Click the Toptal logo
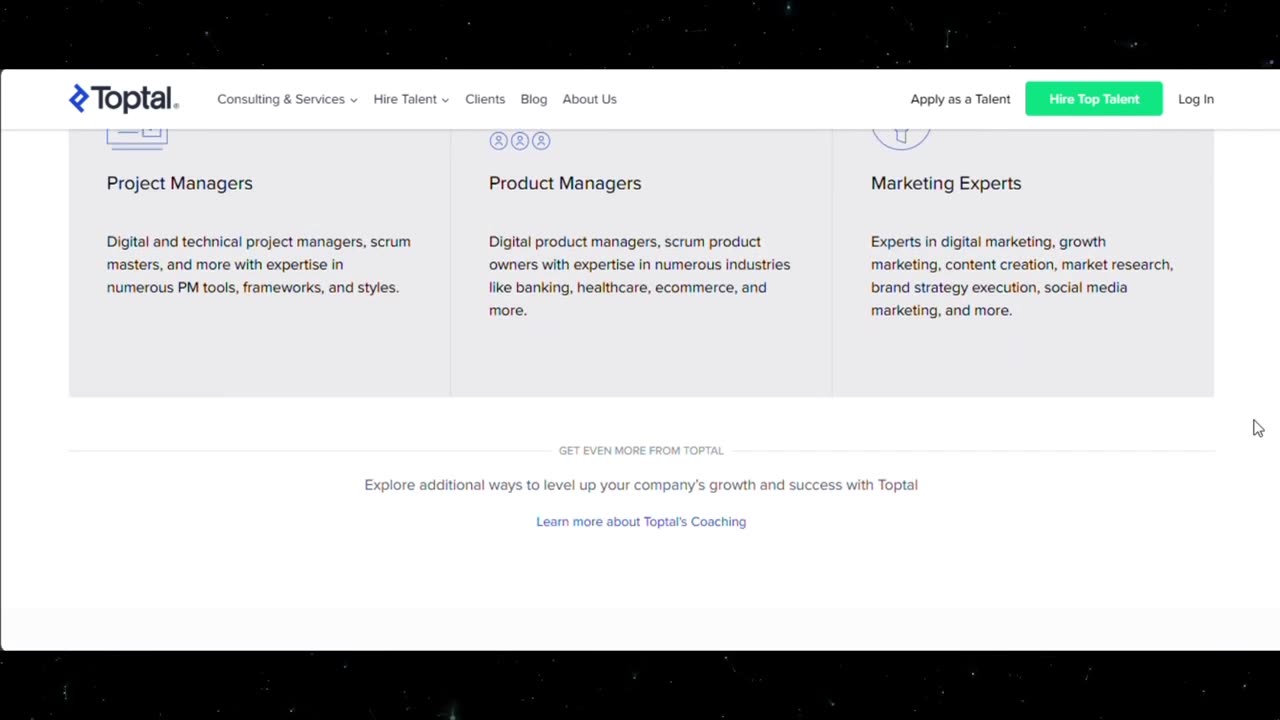Image resolution: width=1280 pixels, height=720 pixels. 123,98
